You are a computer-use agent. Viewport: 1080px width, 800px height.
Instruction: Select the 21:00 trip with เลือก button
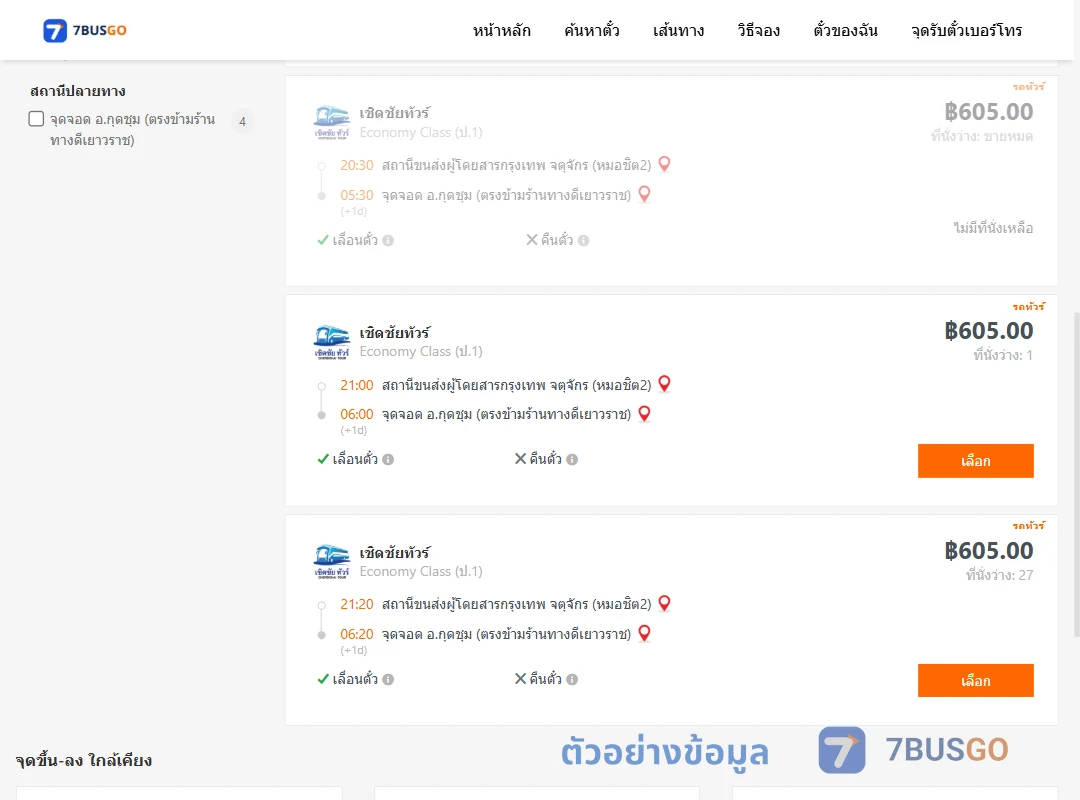click(975, 461)
